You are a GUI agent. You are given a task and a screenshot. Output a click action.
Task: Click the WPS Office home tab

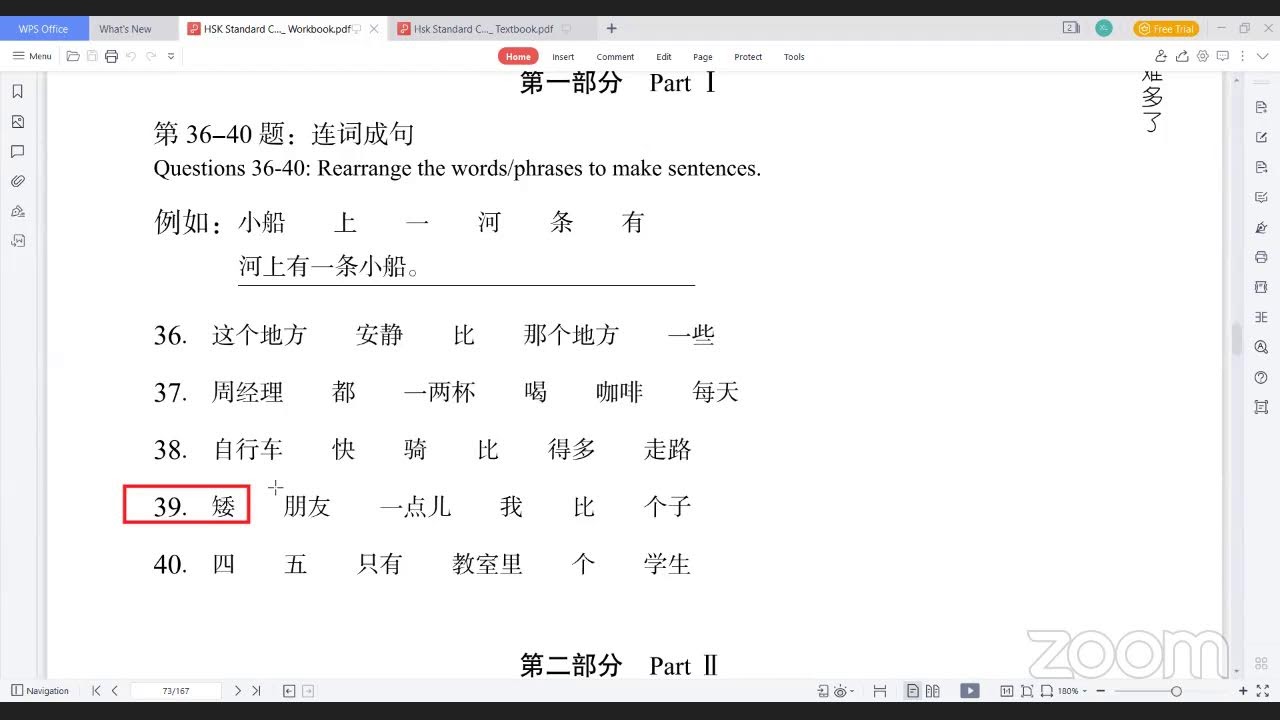pyautogui.click(x=44, y=29)
